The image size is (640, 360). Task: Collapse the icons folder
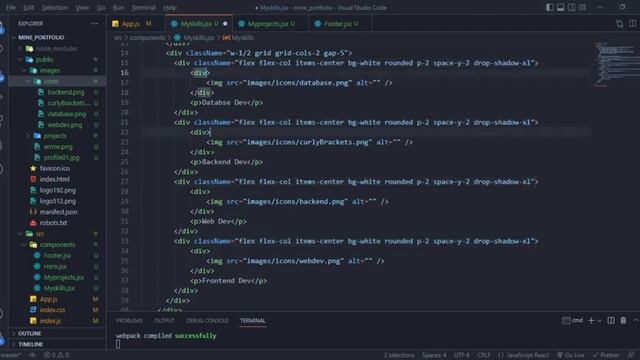[x=51, y=81]
